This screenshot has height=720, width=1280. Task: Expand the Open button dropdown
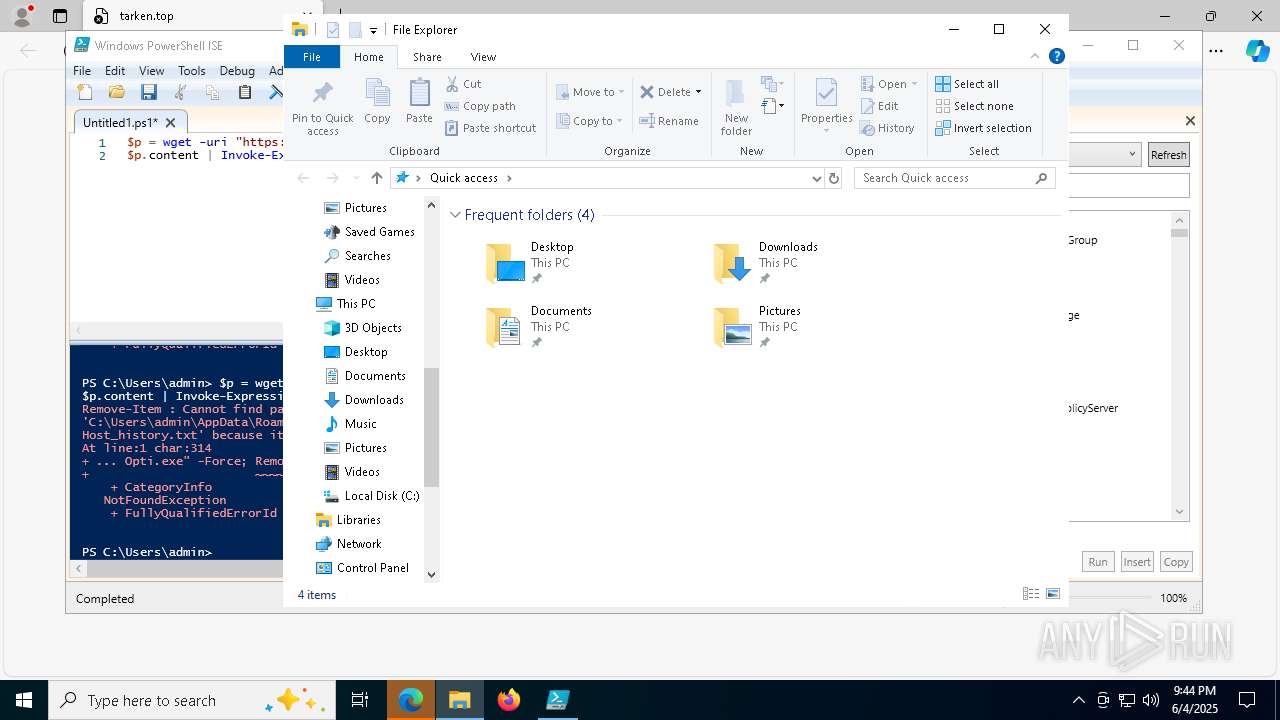tap(914, 84)
